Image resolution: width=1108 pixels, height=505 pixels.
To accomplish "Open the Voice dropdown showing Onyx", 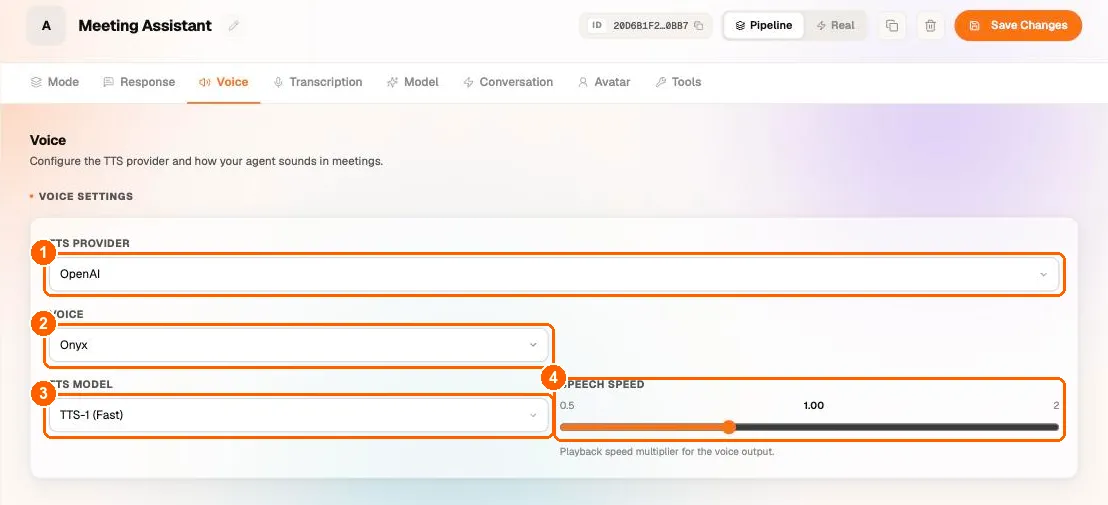I will coord(299,345).
